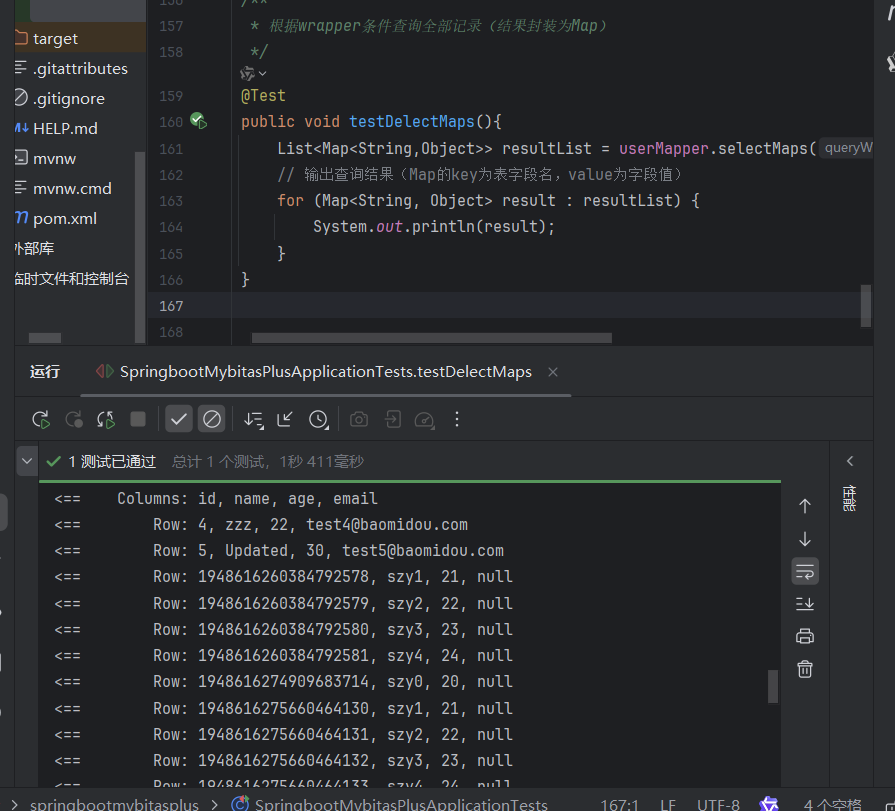Toggle show ignored tests circle-slash icon
The width and height of the screenshot is (895, 811).
211,419
